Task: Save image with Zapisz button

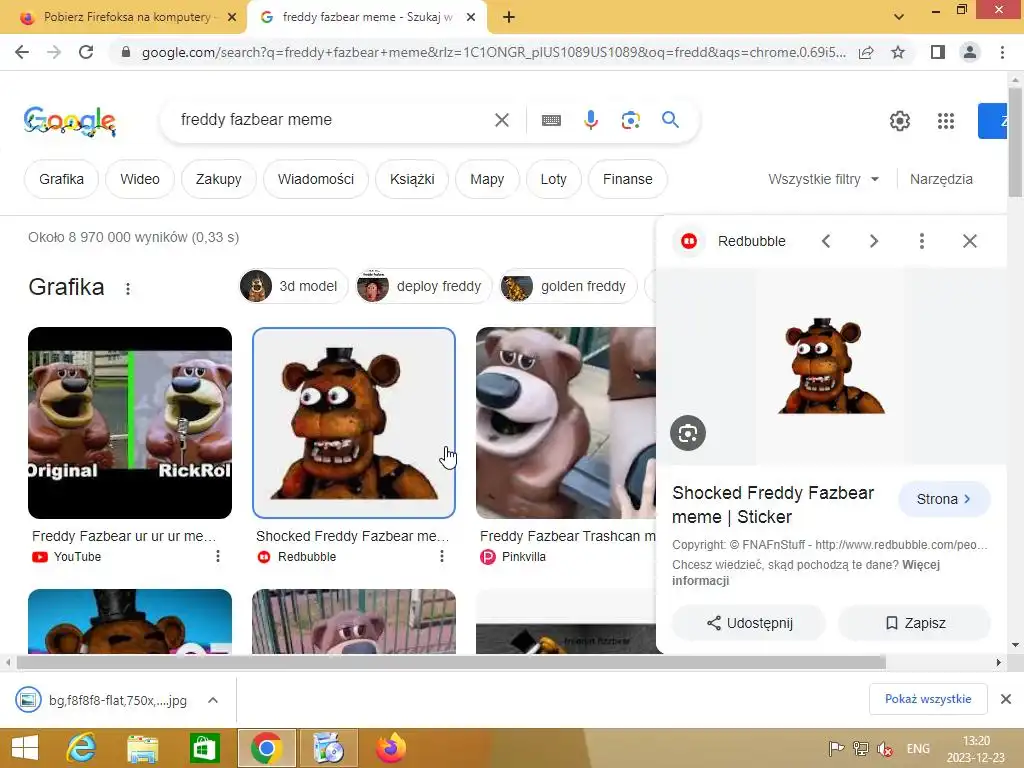Action: [x=915, y=623]
